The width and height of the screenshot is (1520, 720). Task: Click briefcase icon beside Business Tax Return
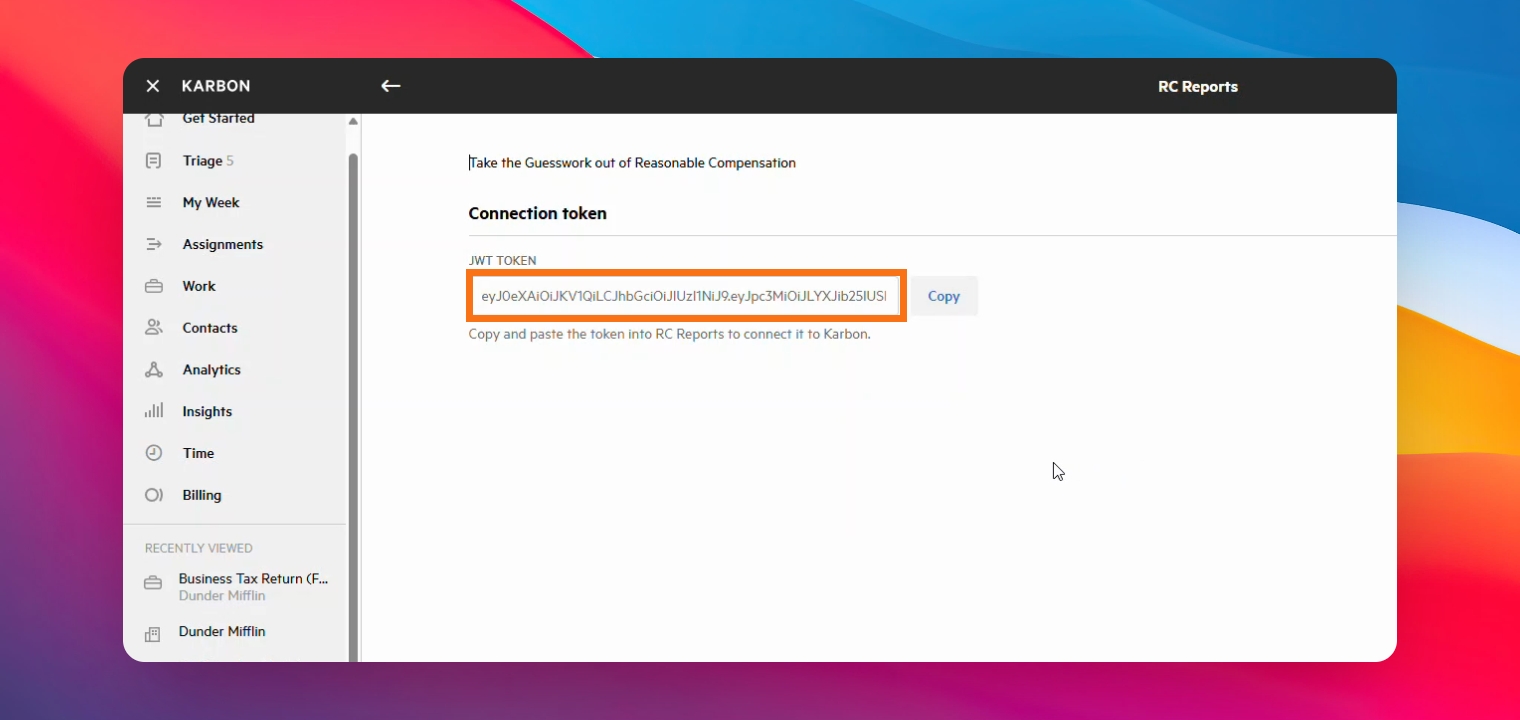coord(153,583)
